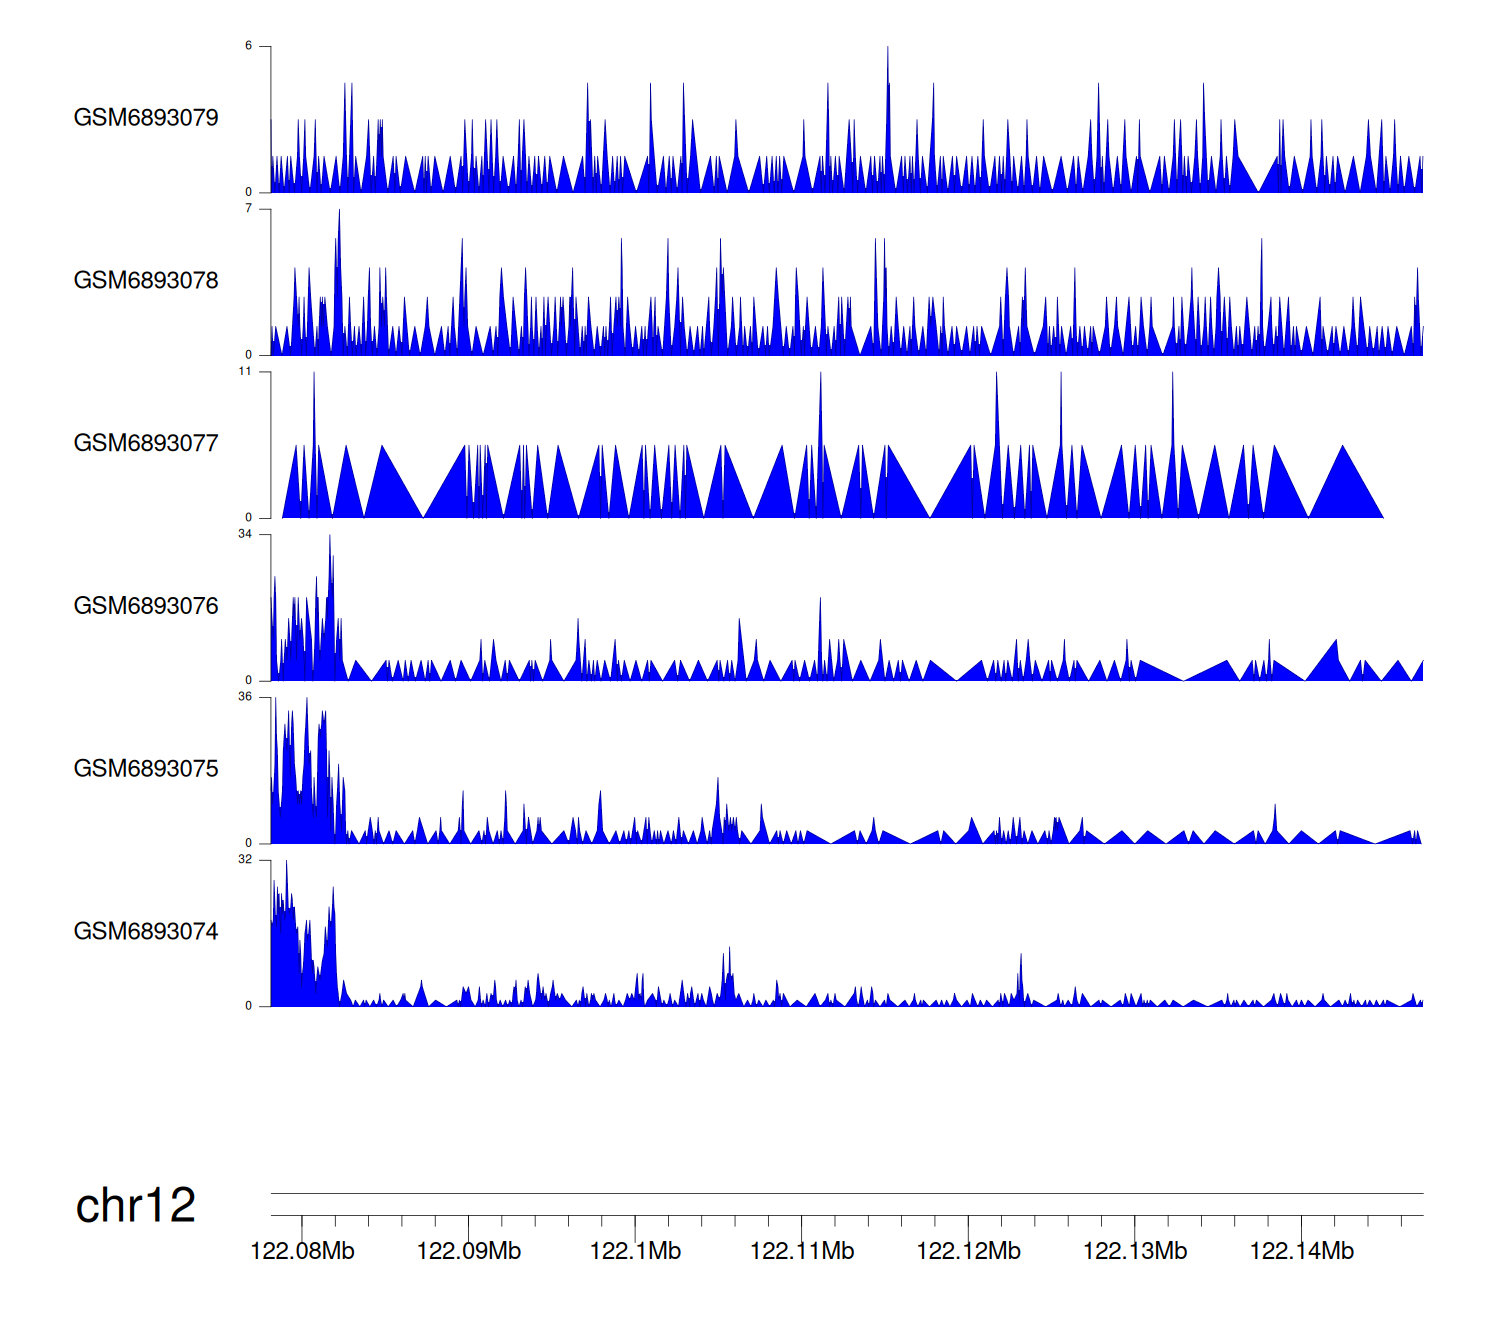1500x1320 pixels.
Task: Click the chr12 chromosome label
Action: coord(136,1206)
